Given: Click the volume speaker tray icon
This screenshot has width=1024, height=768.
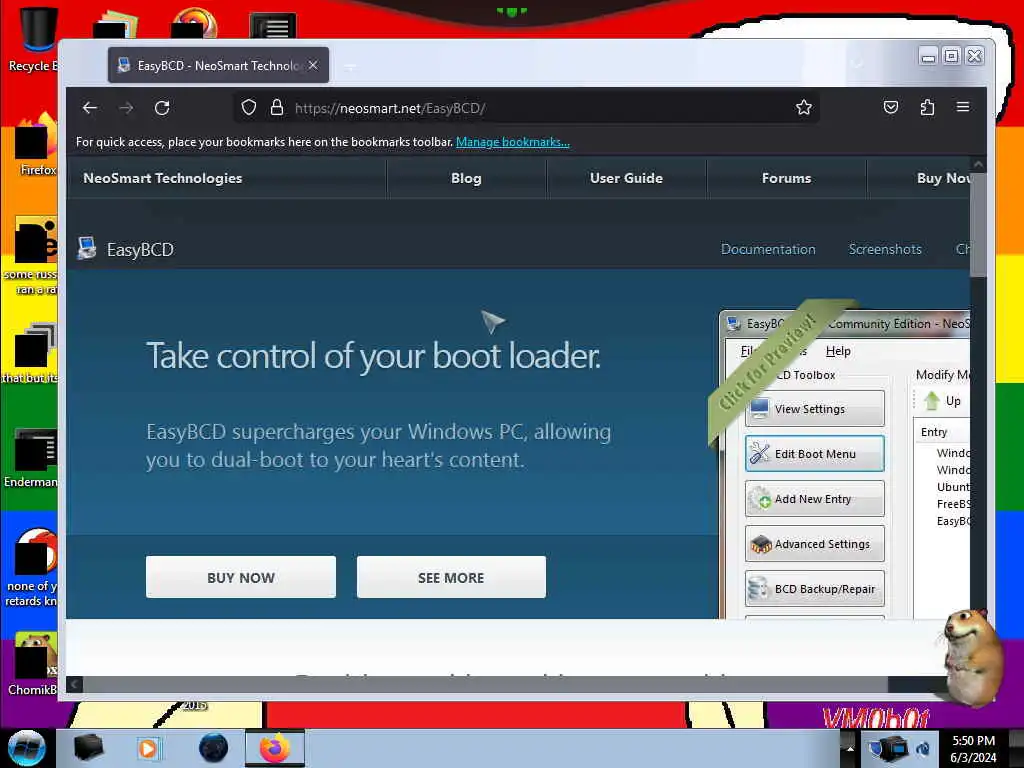Looking at the screenshot, I should point(923,748).
